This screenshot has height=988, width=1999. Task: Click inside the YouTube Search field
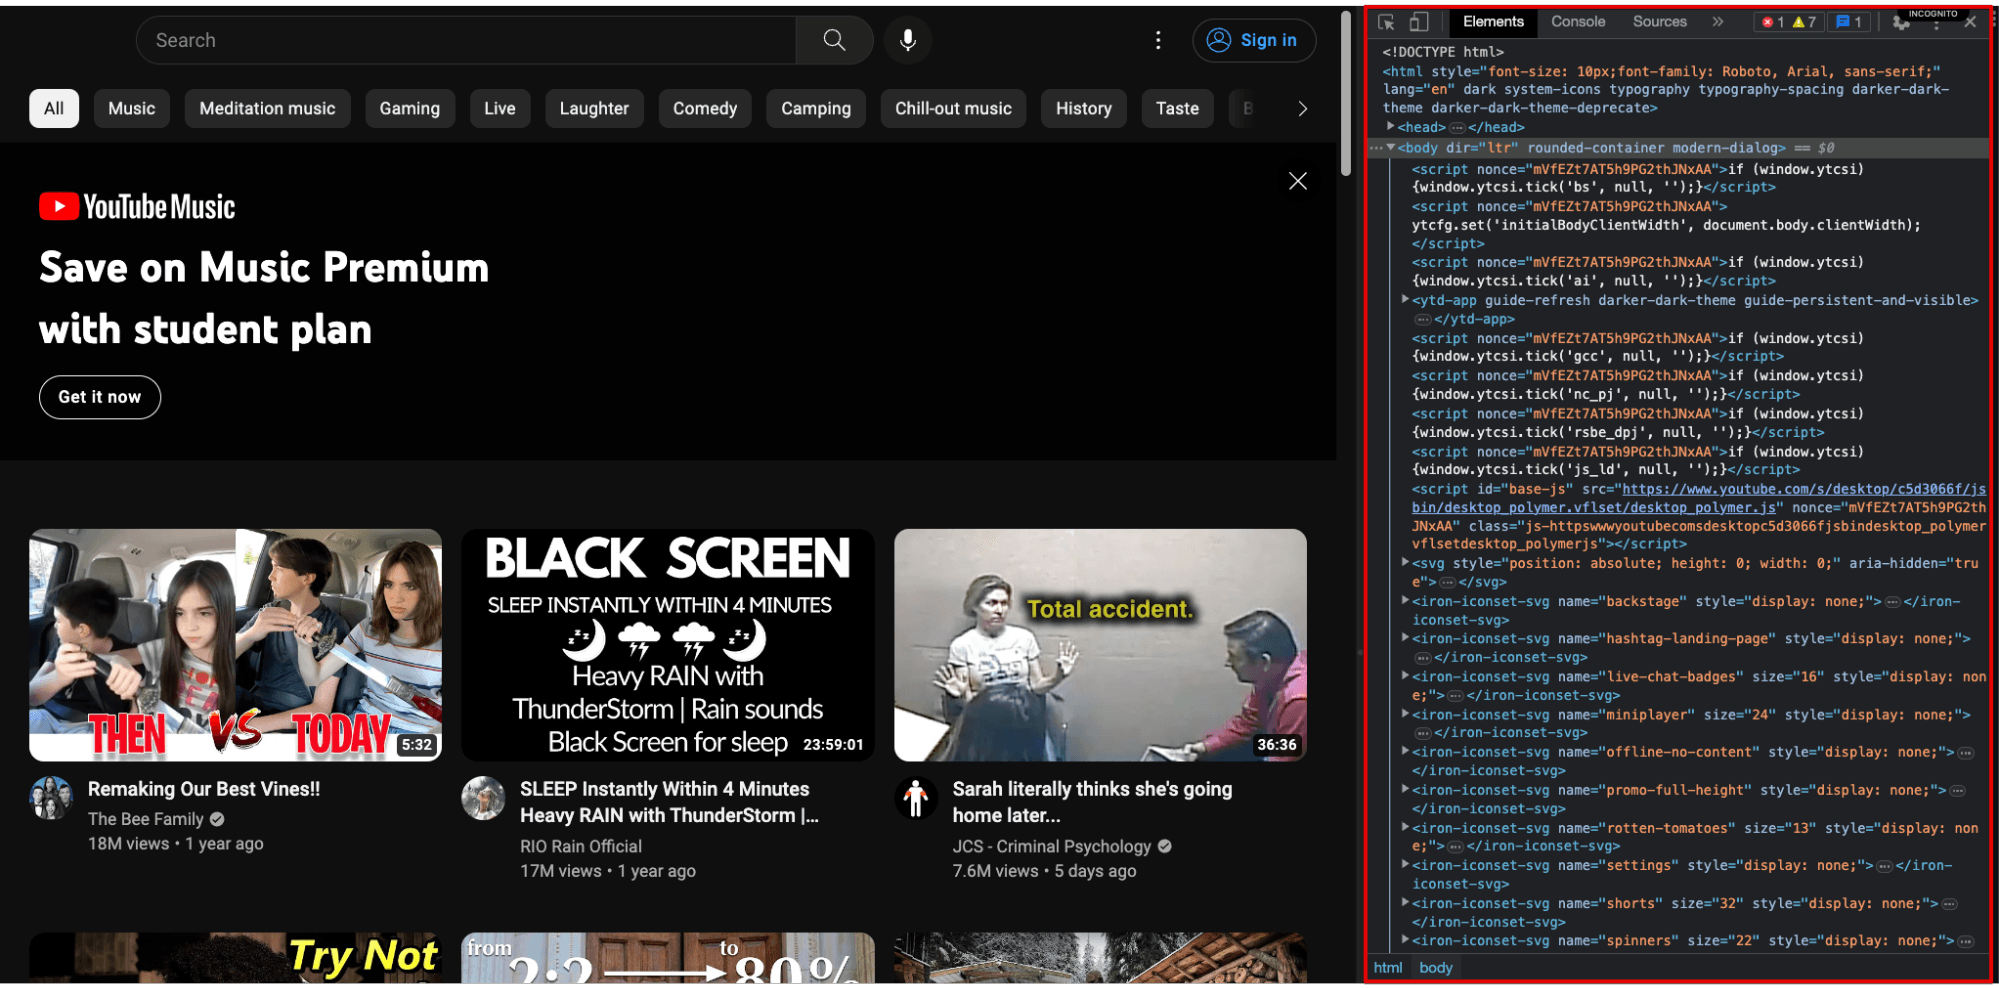point(467,40)
